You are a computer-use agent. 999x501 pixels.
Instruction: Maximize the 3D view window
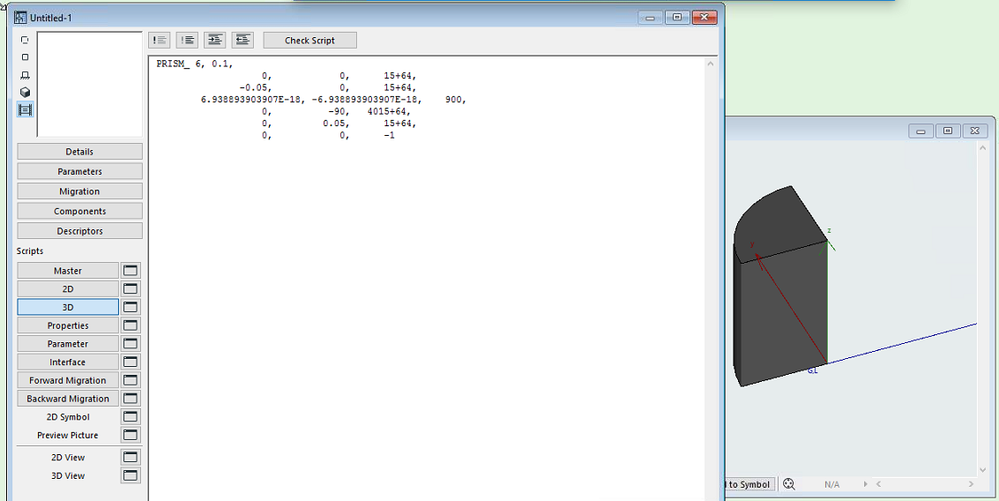[947, 131]
